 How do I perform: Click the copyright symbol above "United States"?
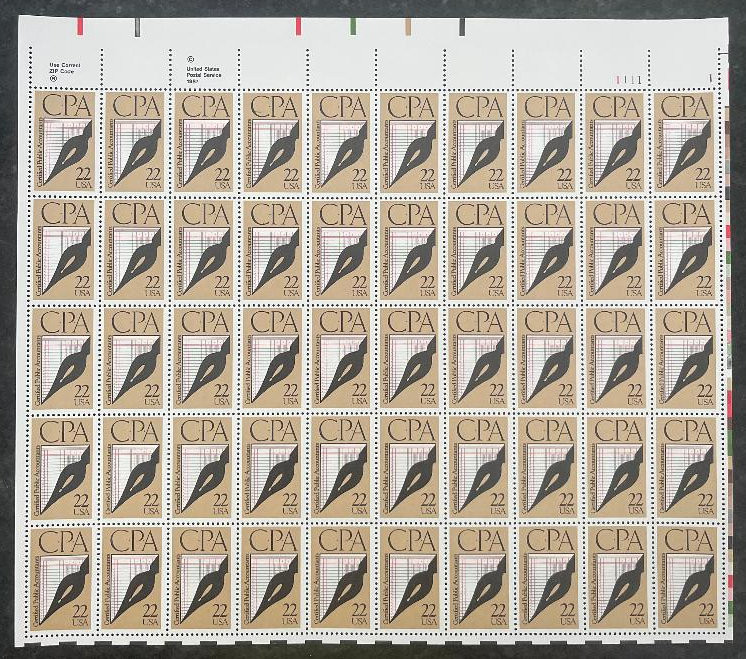point(191,60)
